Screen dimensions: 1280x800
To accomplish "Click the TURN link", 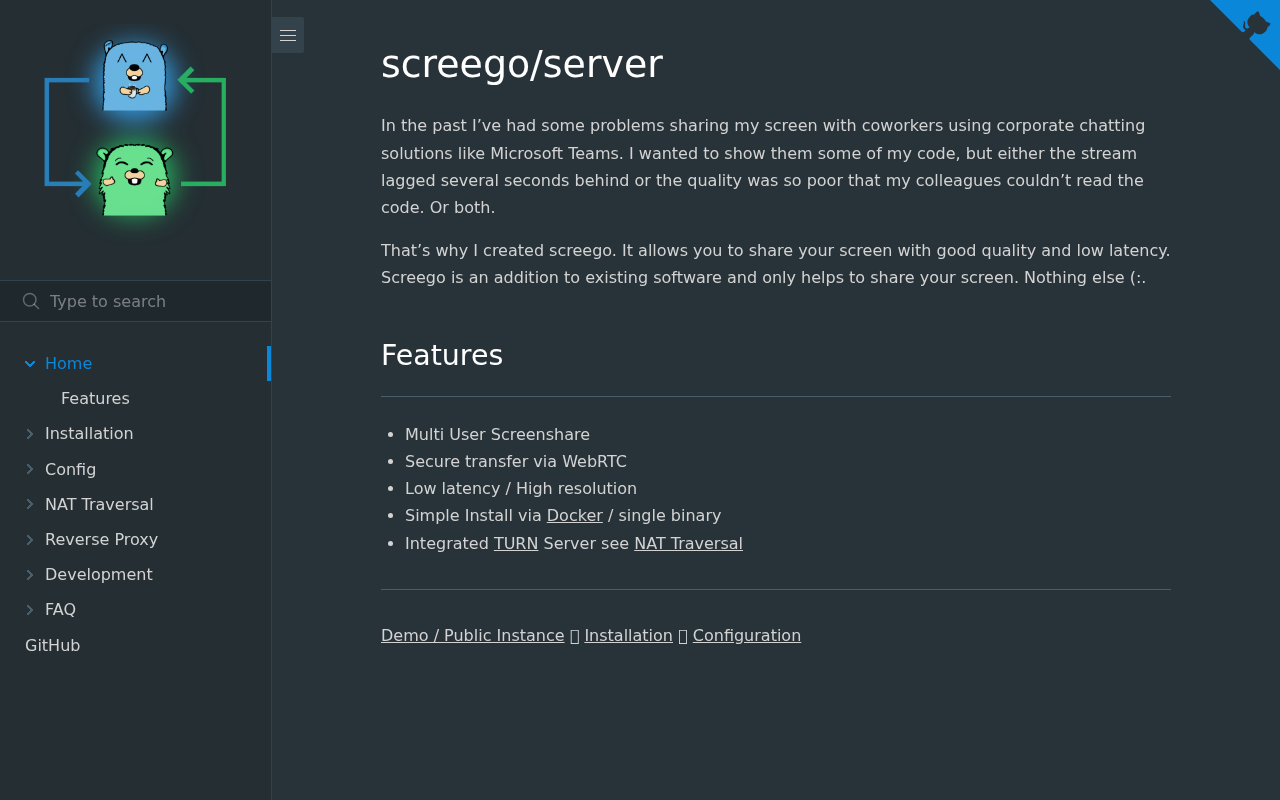I will [515, 543].
